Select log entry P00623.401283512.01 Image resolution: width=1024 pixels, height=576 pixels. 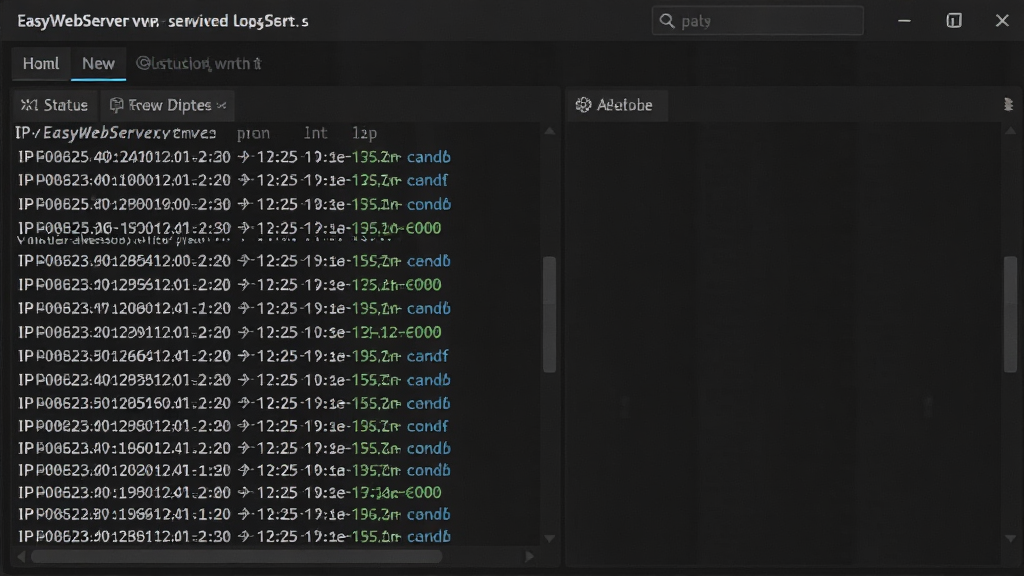(x=234, y=379)
